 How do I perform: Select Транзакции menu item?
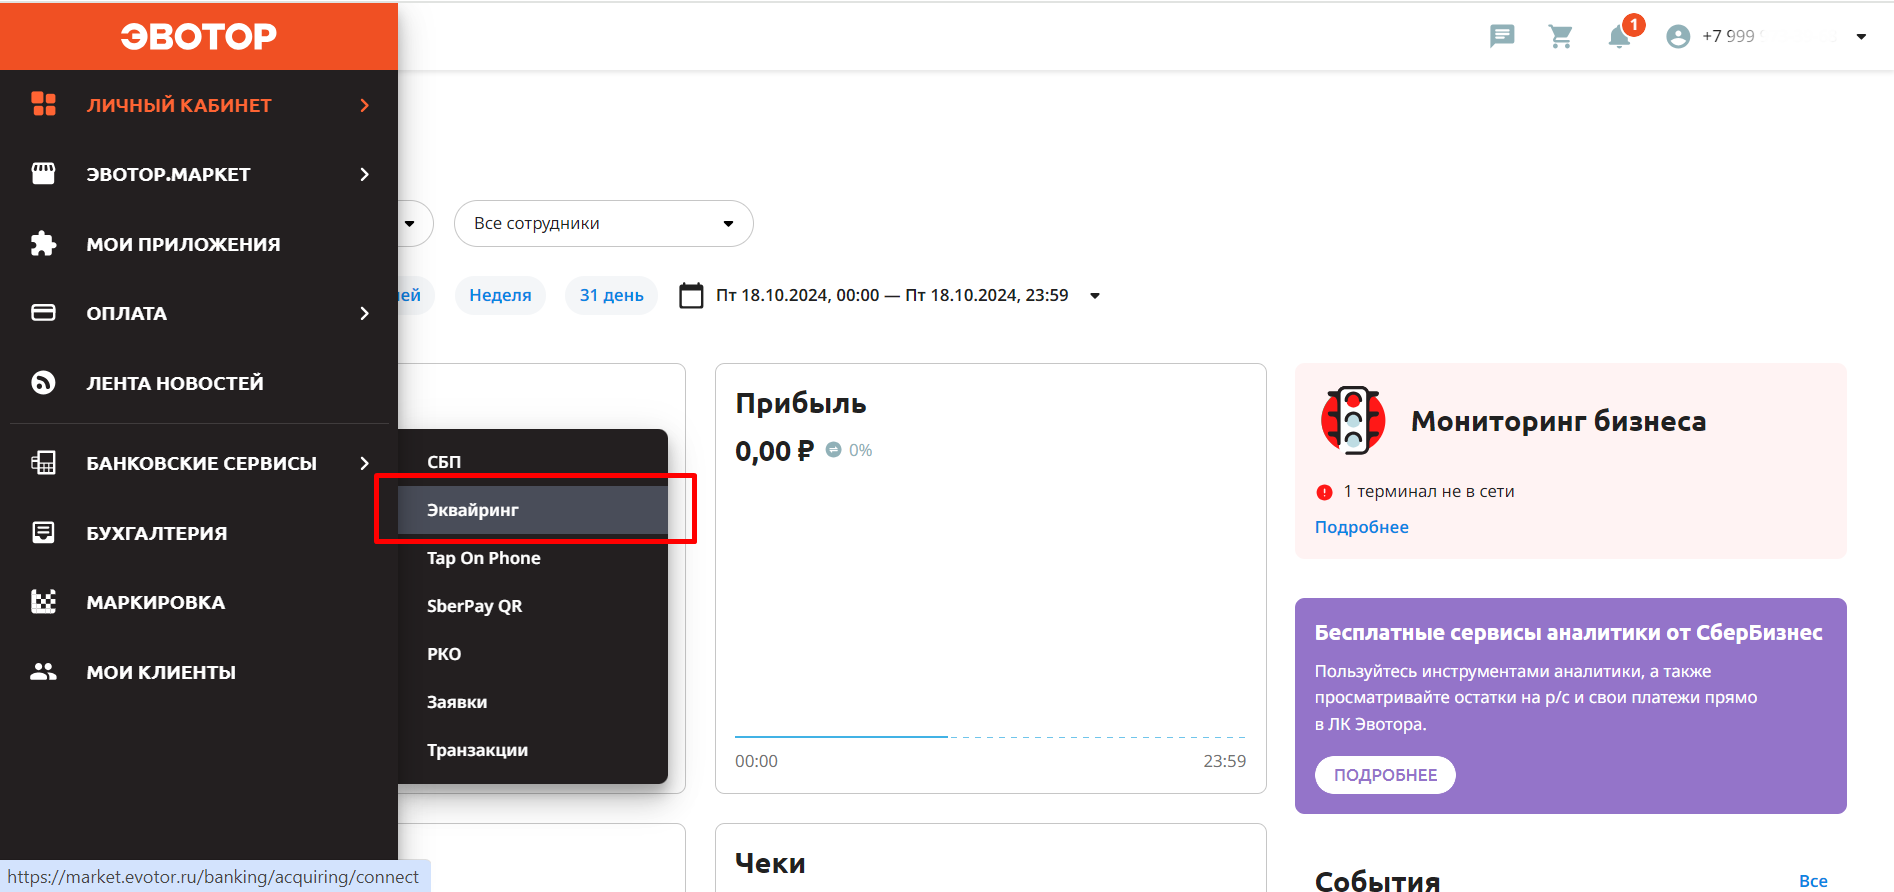[x=532, y=750]
